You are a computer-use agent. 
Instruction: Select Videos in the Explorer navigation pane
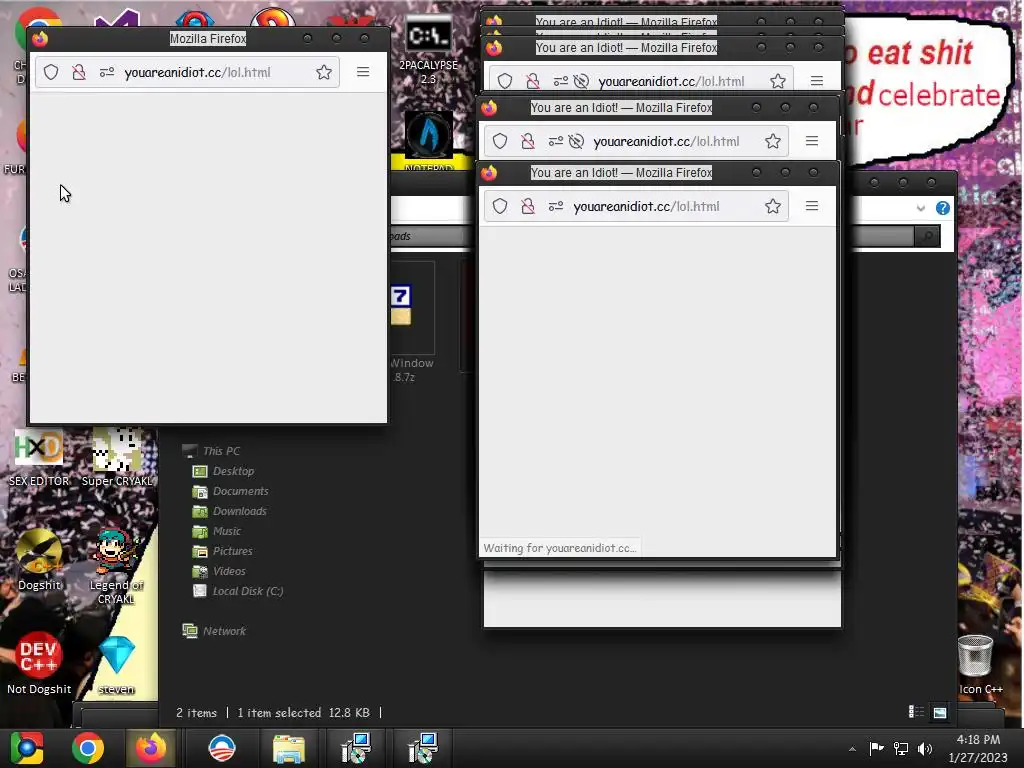coord(219,571)
